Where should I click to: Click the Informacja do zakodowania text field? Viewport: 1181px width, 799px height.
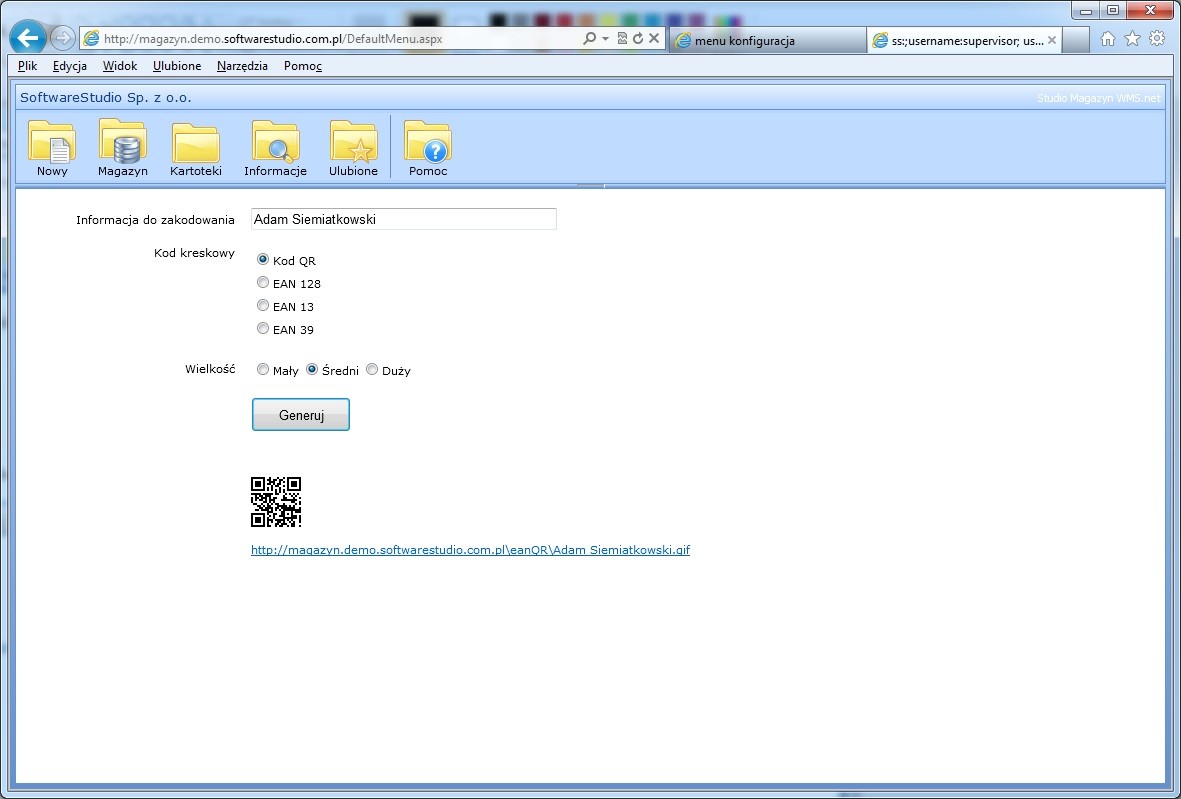pos(403,219)
